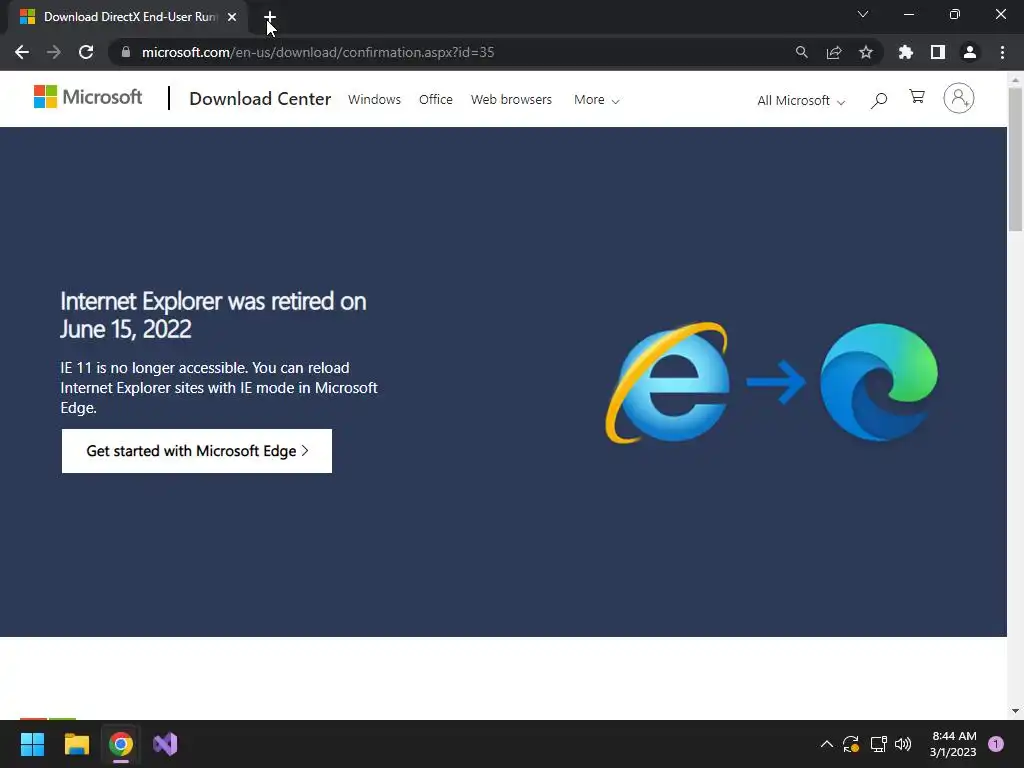Screen dimensions: 1024x768
Task: View site information lock icon
Action: (x=126, y=52)
